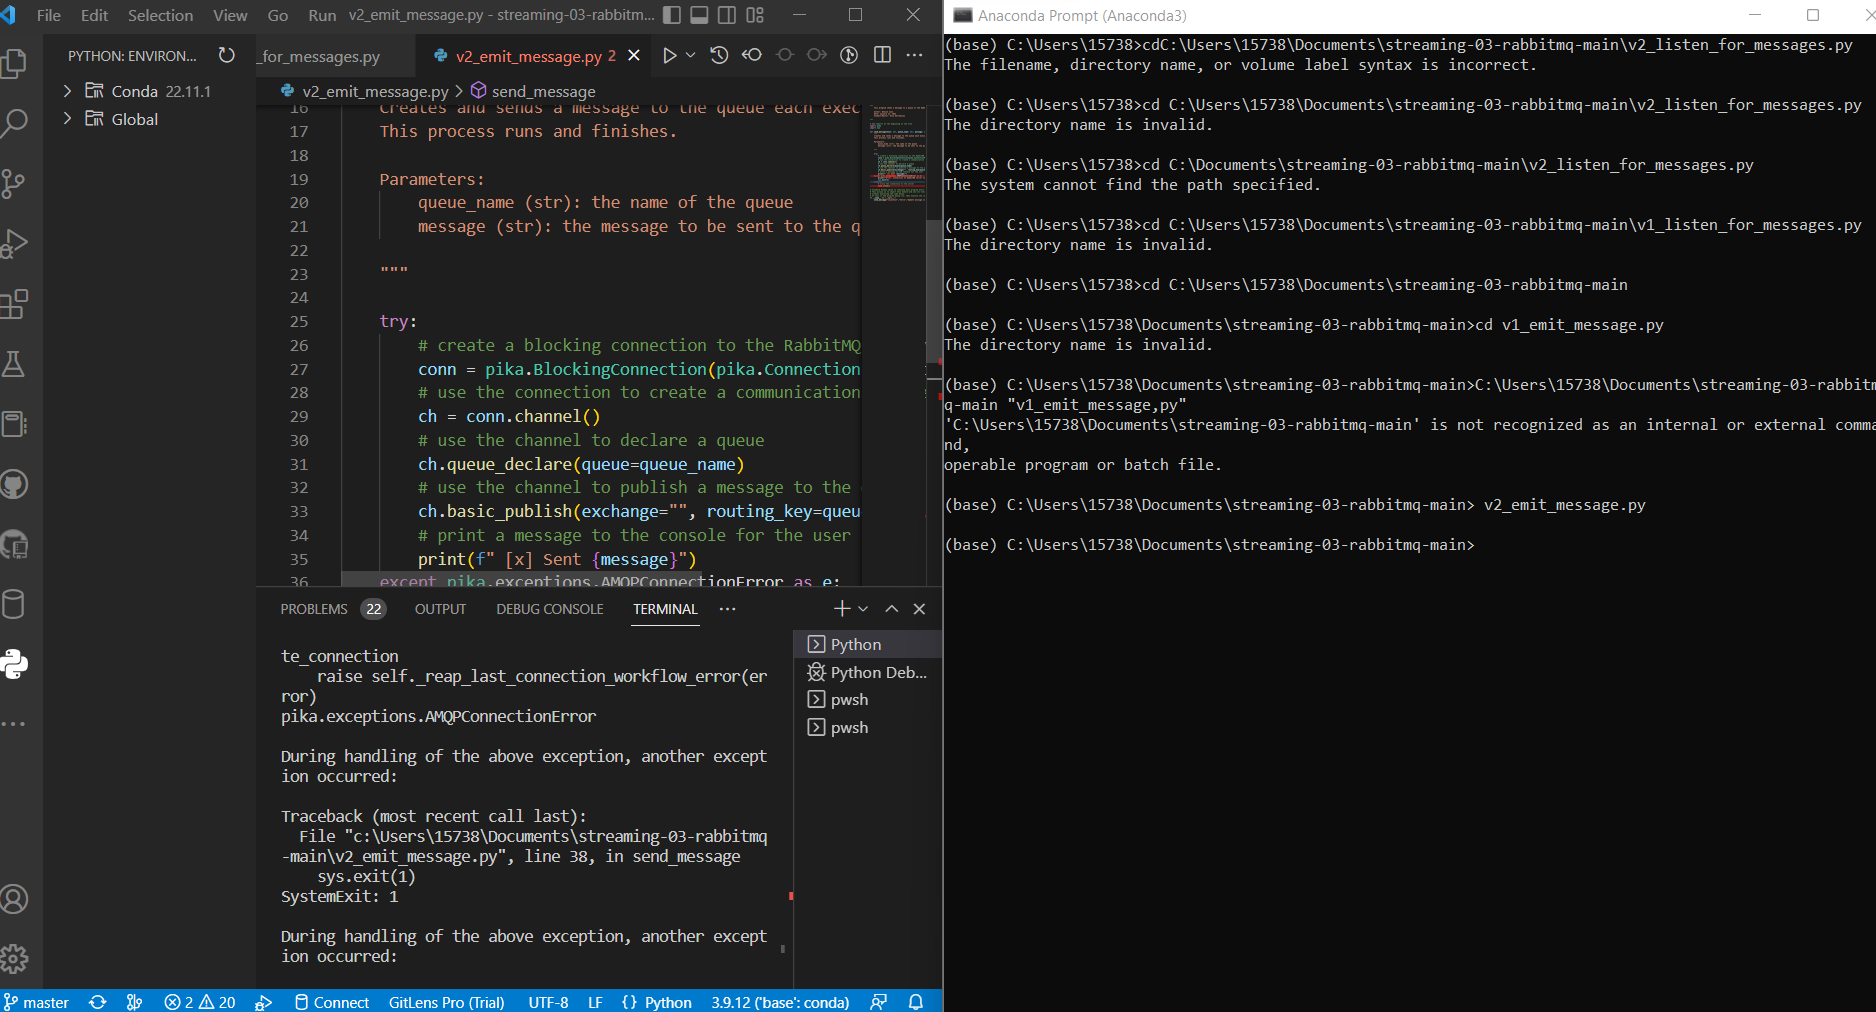Synchronize changes from status bar
This screenshot has width=1876, height=1012.
97,1002
